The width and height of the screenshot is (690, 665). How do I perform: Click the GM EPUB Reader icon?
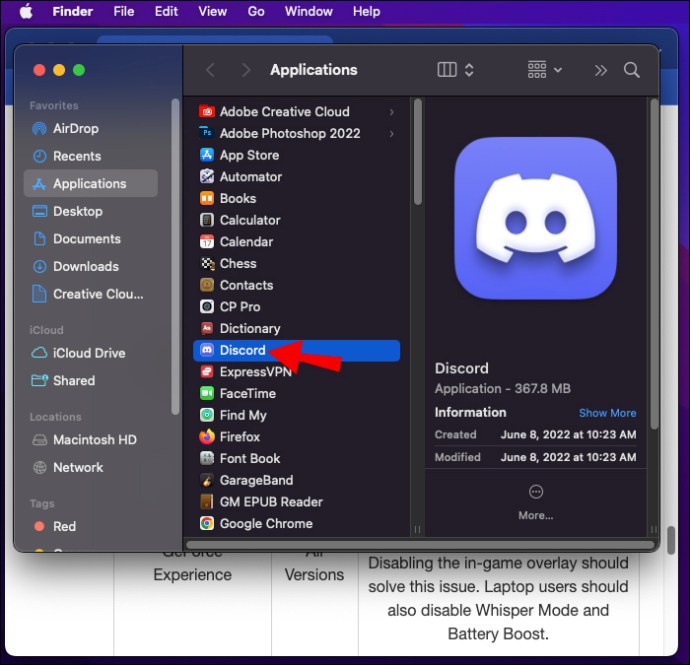[x=207, y=502]
